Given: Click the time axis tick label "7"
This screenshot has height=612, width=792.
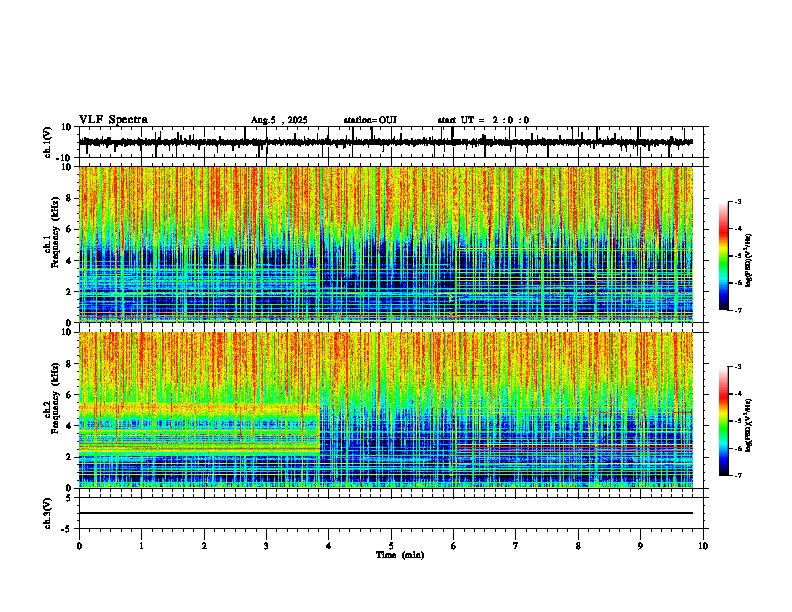Looking at the screenshot, I should [x=516, y=546].
